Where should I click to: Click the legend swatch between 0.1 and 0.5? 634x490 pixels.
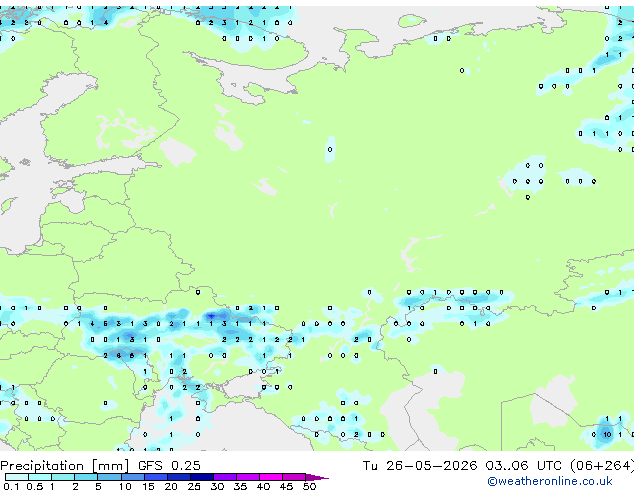tap(17, 477)
